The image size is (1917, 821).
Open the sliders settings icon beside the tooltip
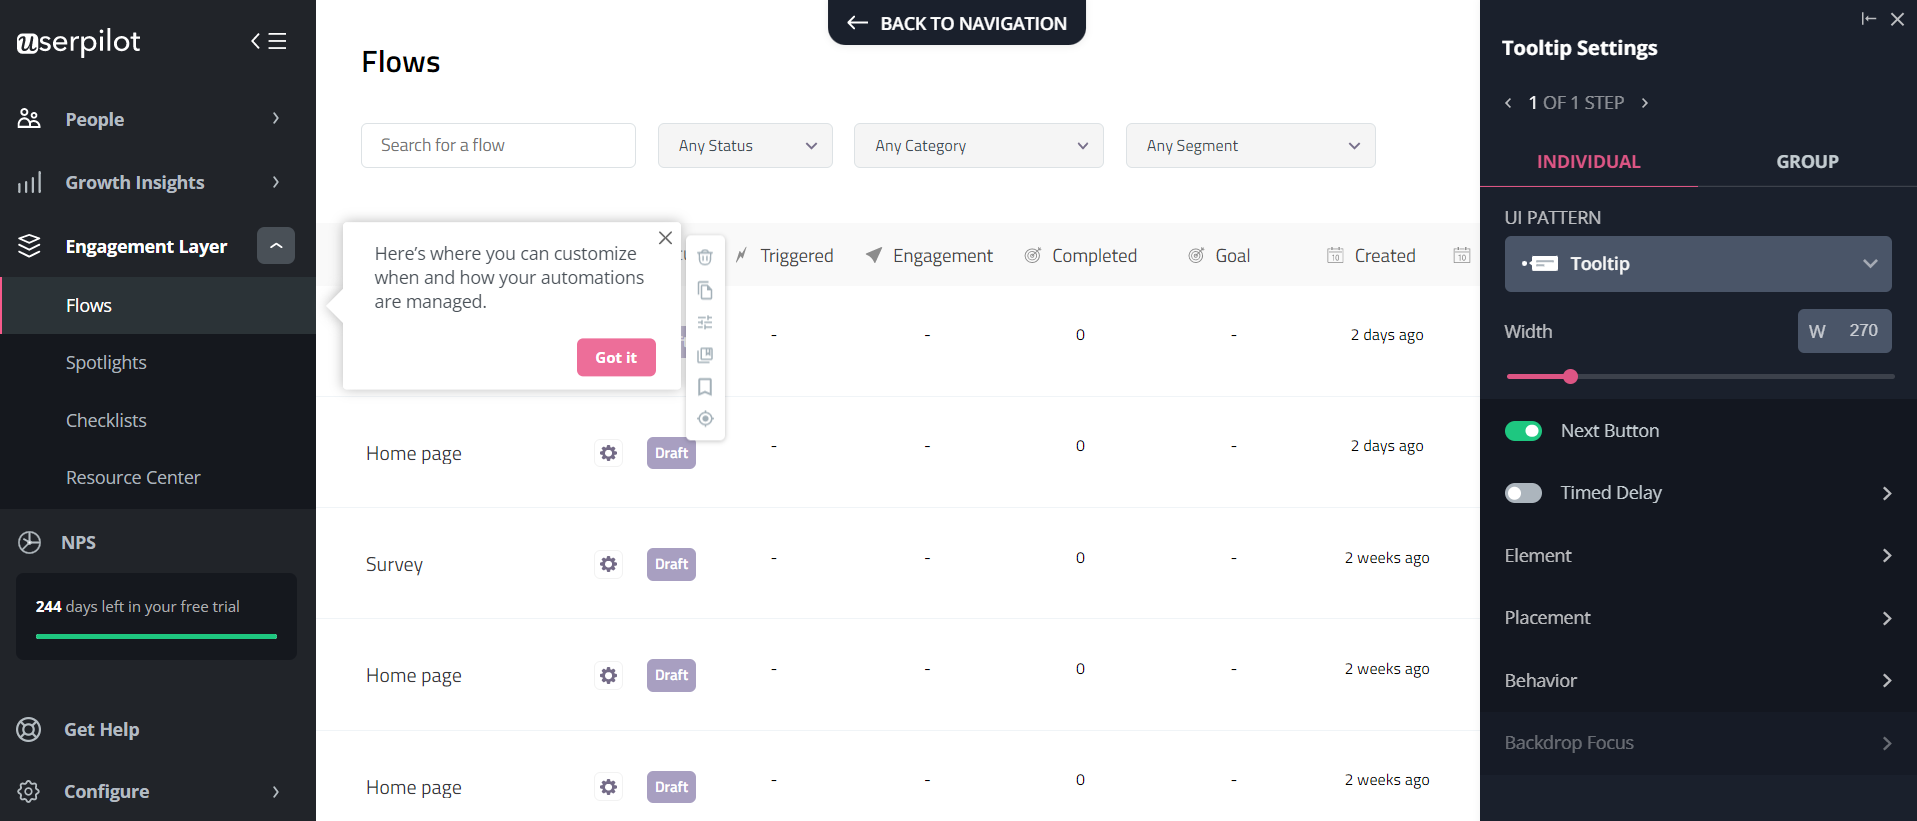coord(705,322)
